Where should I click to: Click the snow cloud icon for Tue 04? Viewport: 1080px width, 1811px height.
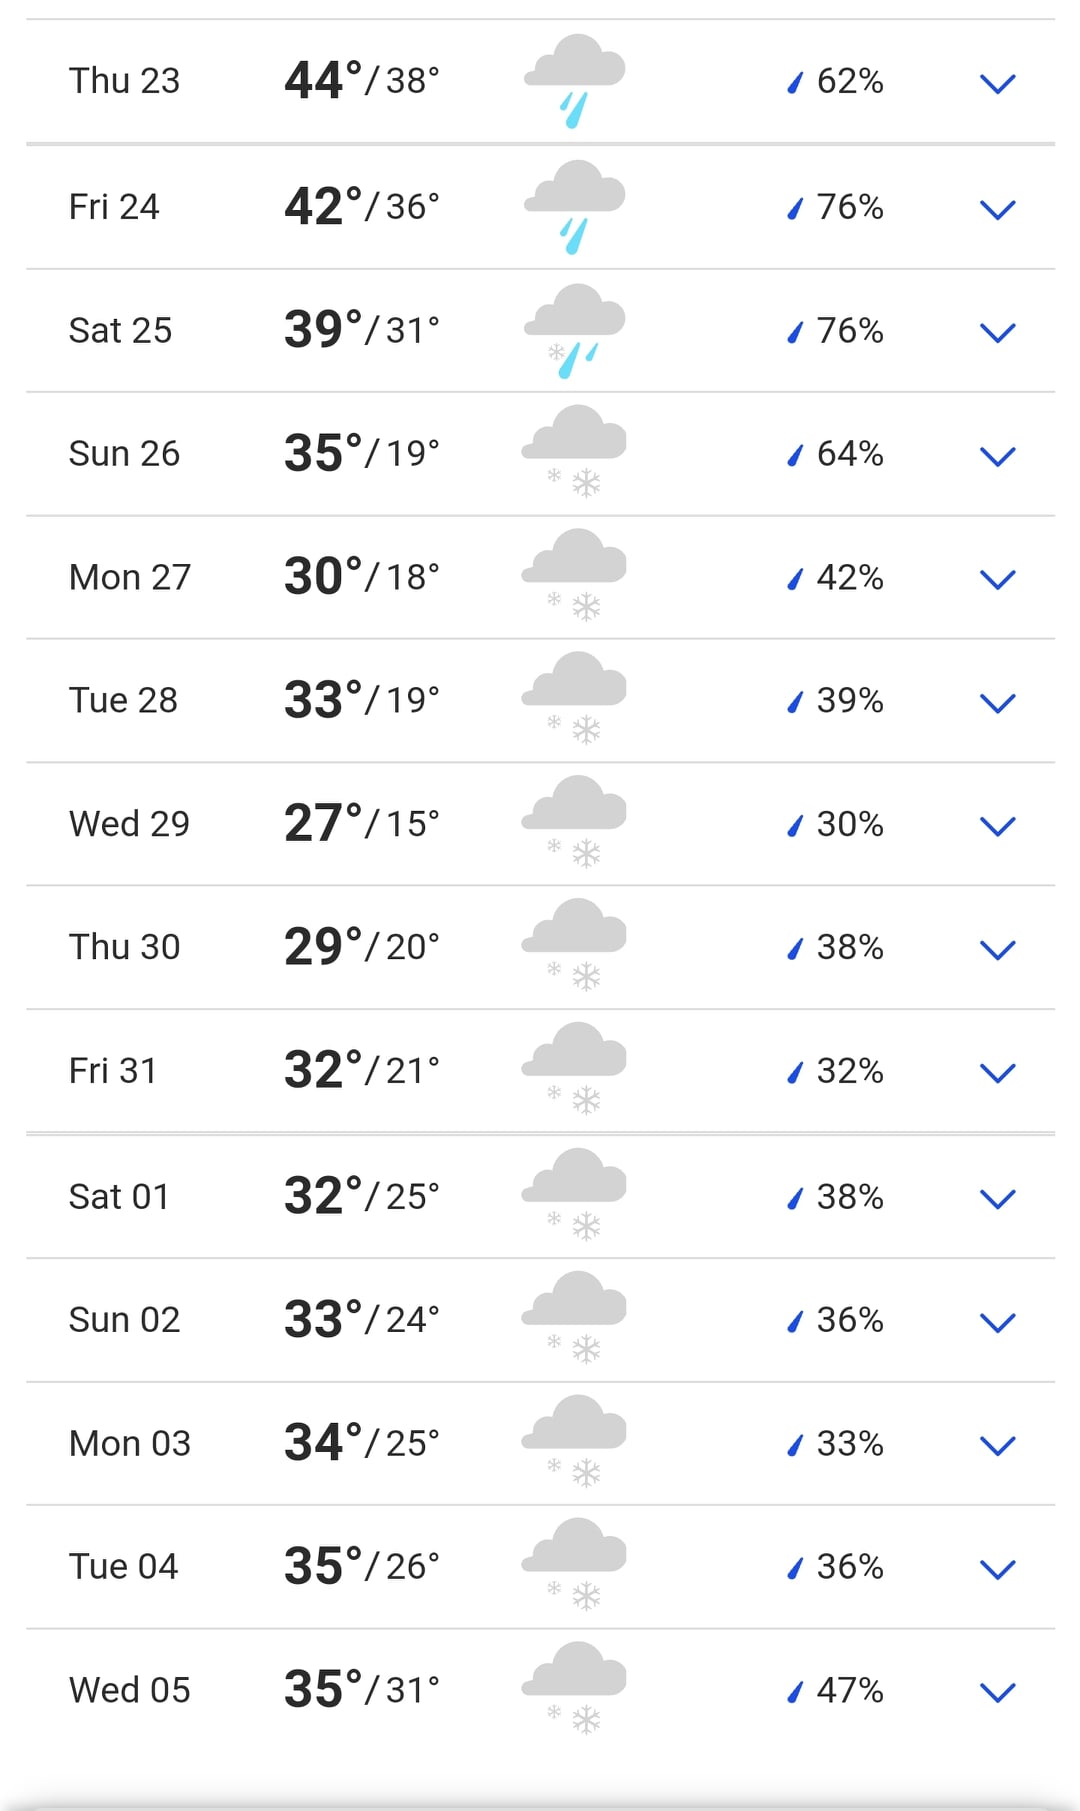574,1565
